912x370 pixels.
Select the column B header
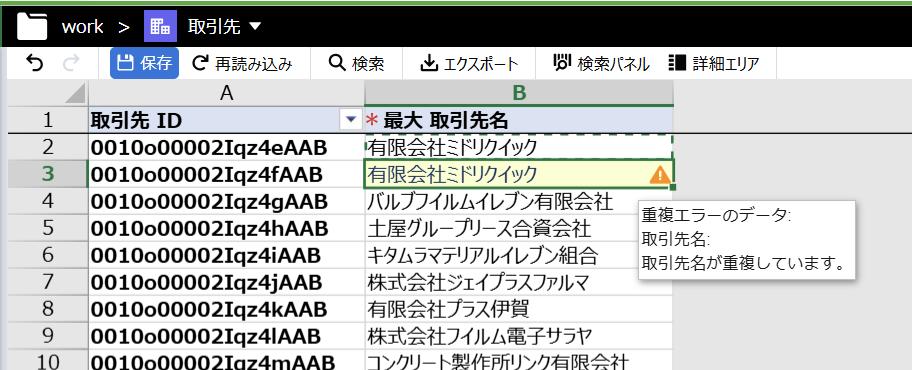click(519, 93)
